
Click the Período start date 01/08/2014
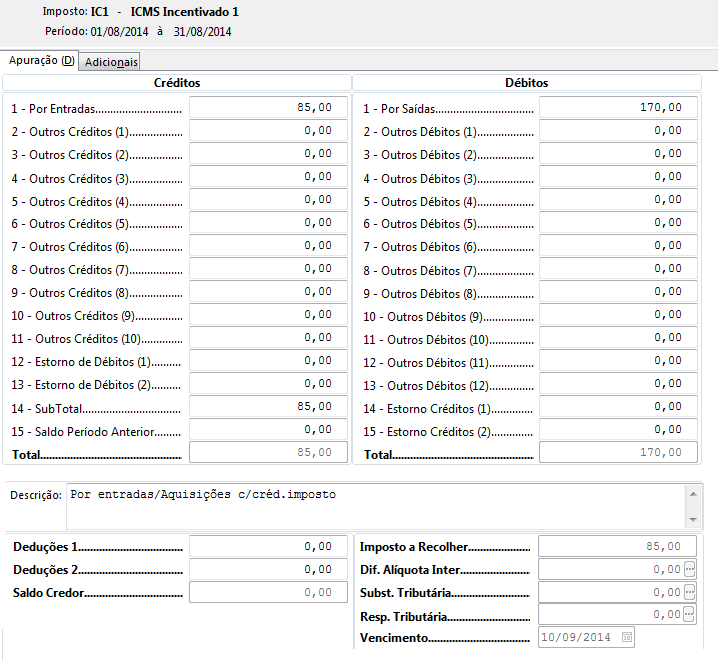tap(120, 32)
